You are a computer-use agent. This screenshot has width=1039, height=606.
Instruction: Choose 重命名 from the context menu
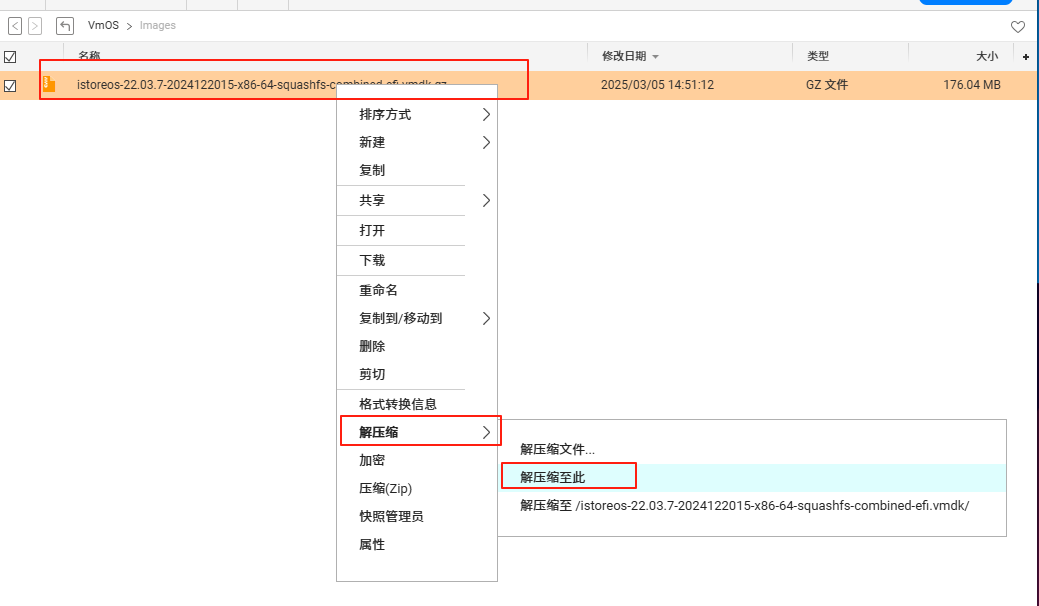(x=417, y=290)
